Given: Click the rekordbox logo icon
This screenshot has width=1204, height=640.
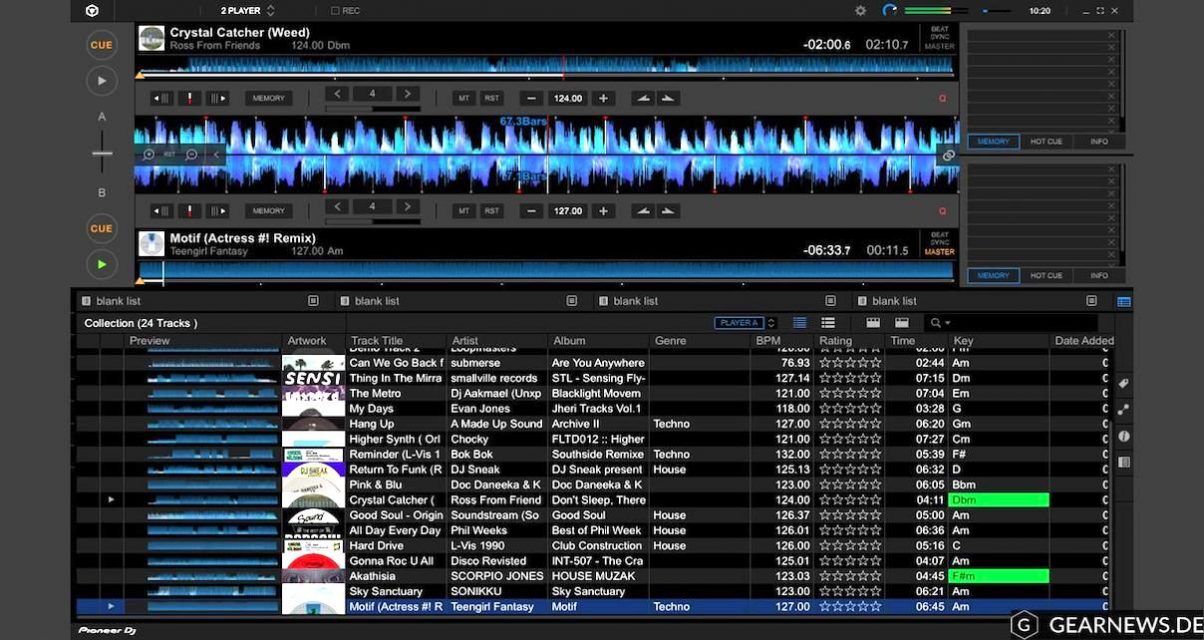Looking at the screenshot, I should point(92,10).
